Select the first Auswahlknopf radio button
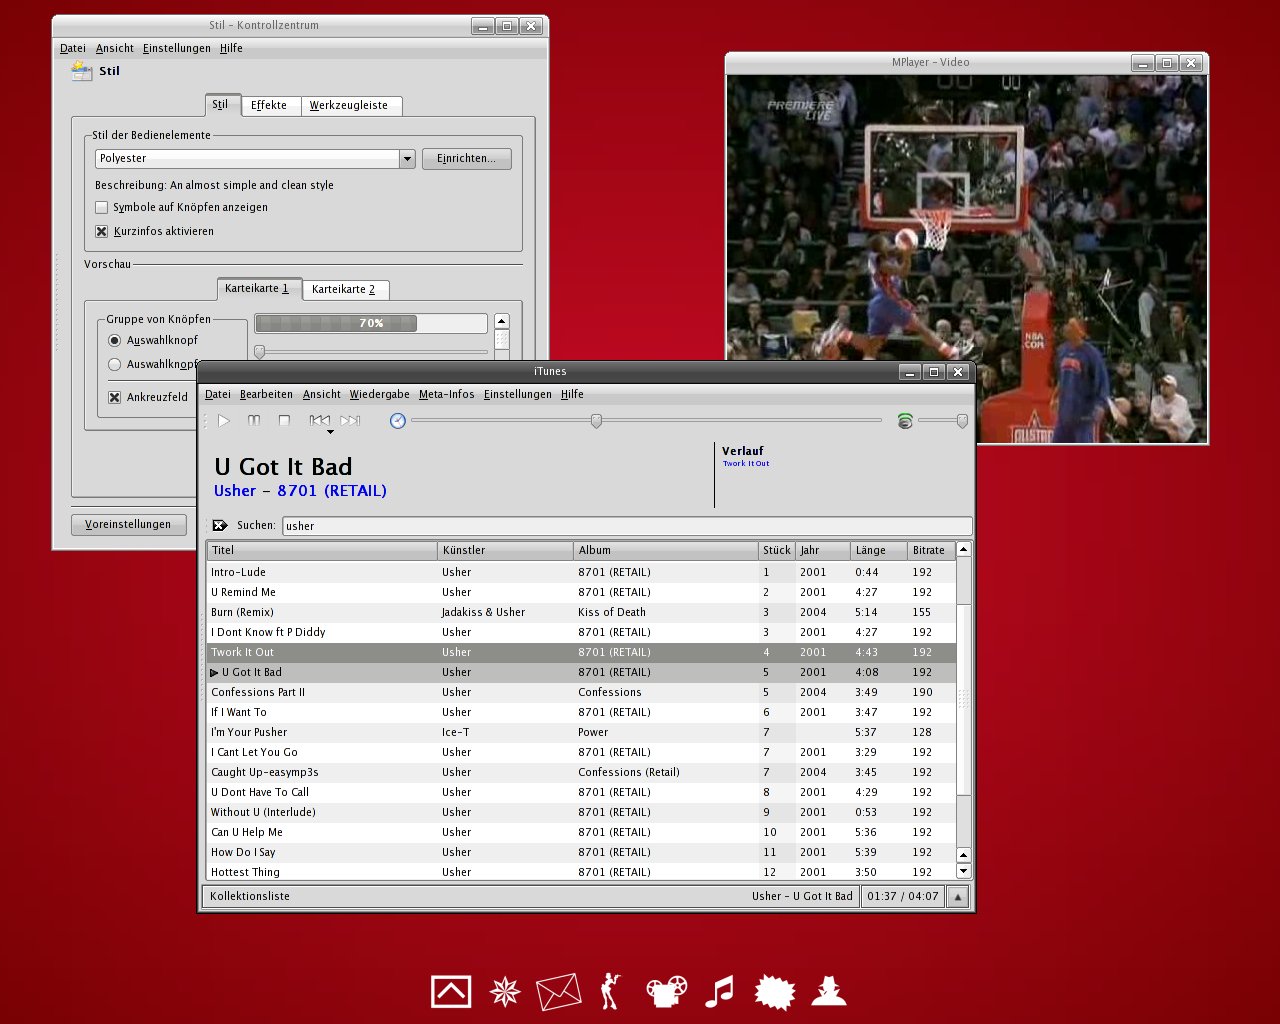1280x1024 pixels. (x=114, y=340)
